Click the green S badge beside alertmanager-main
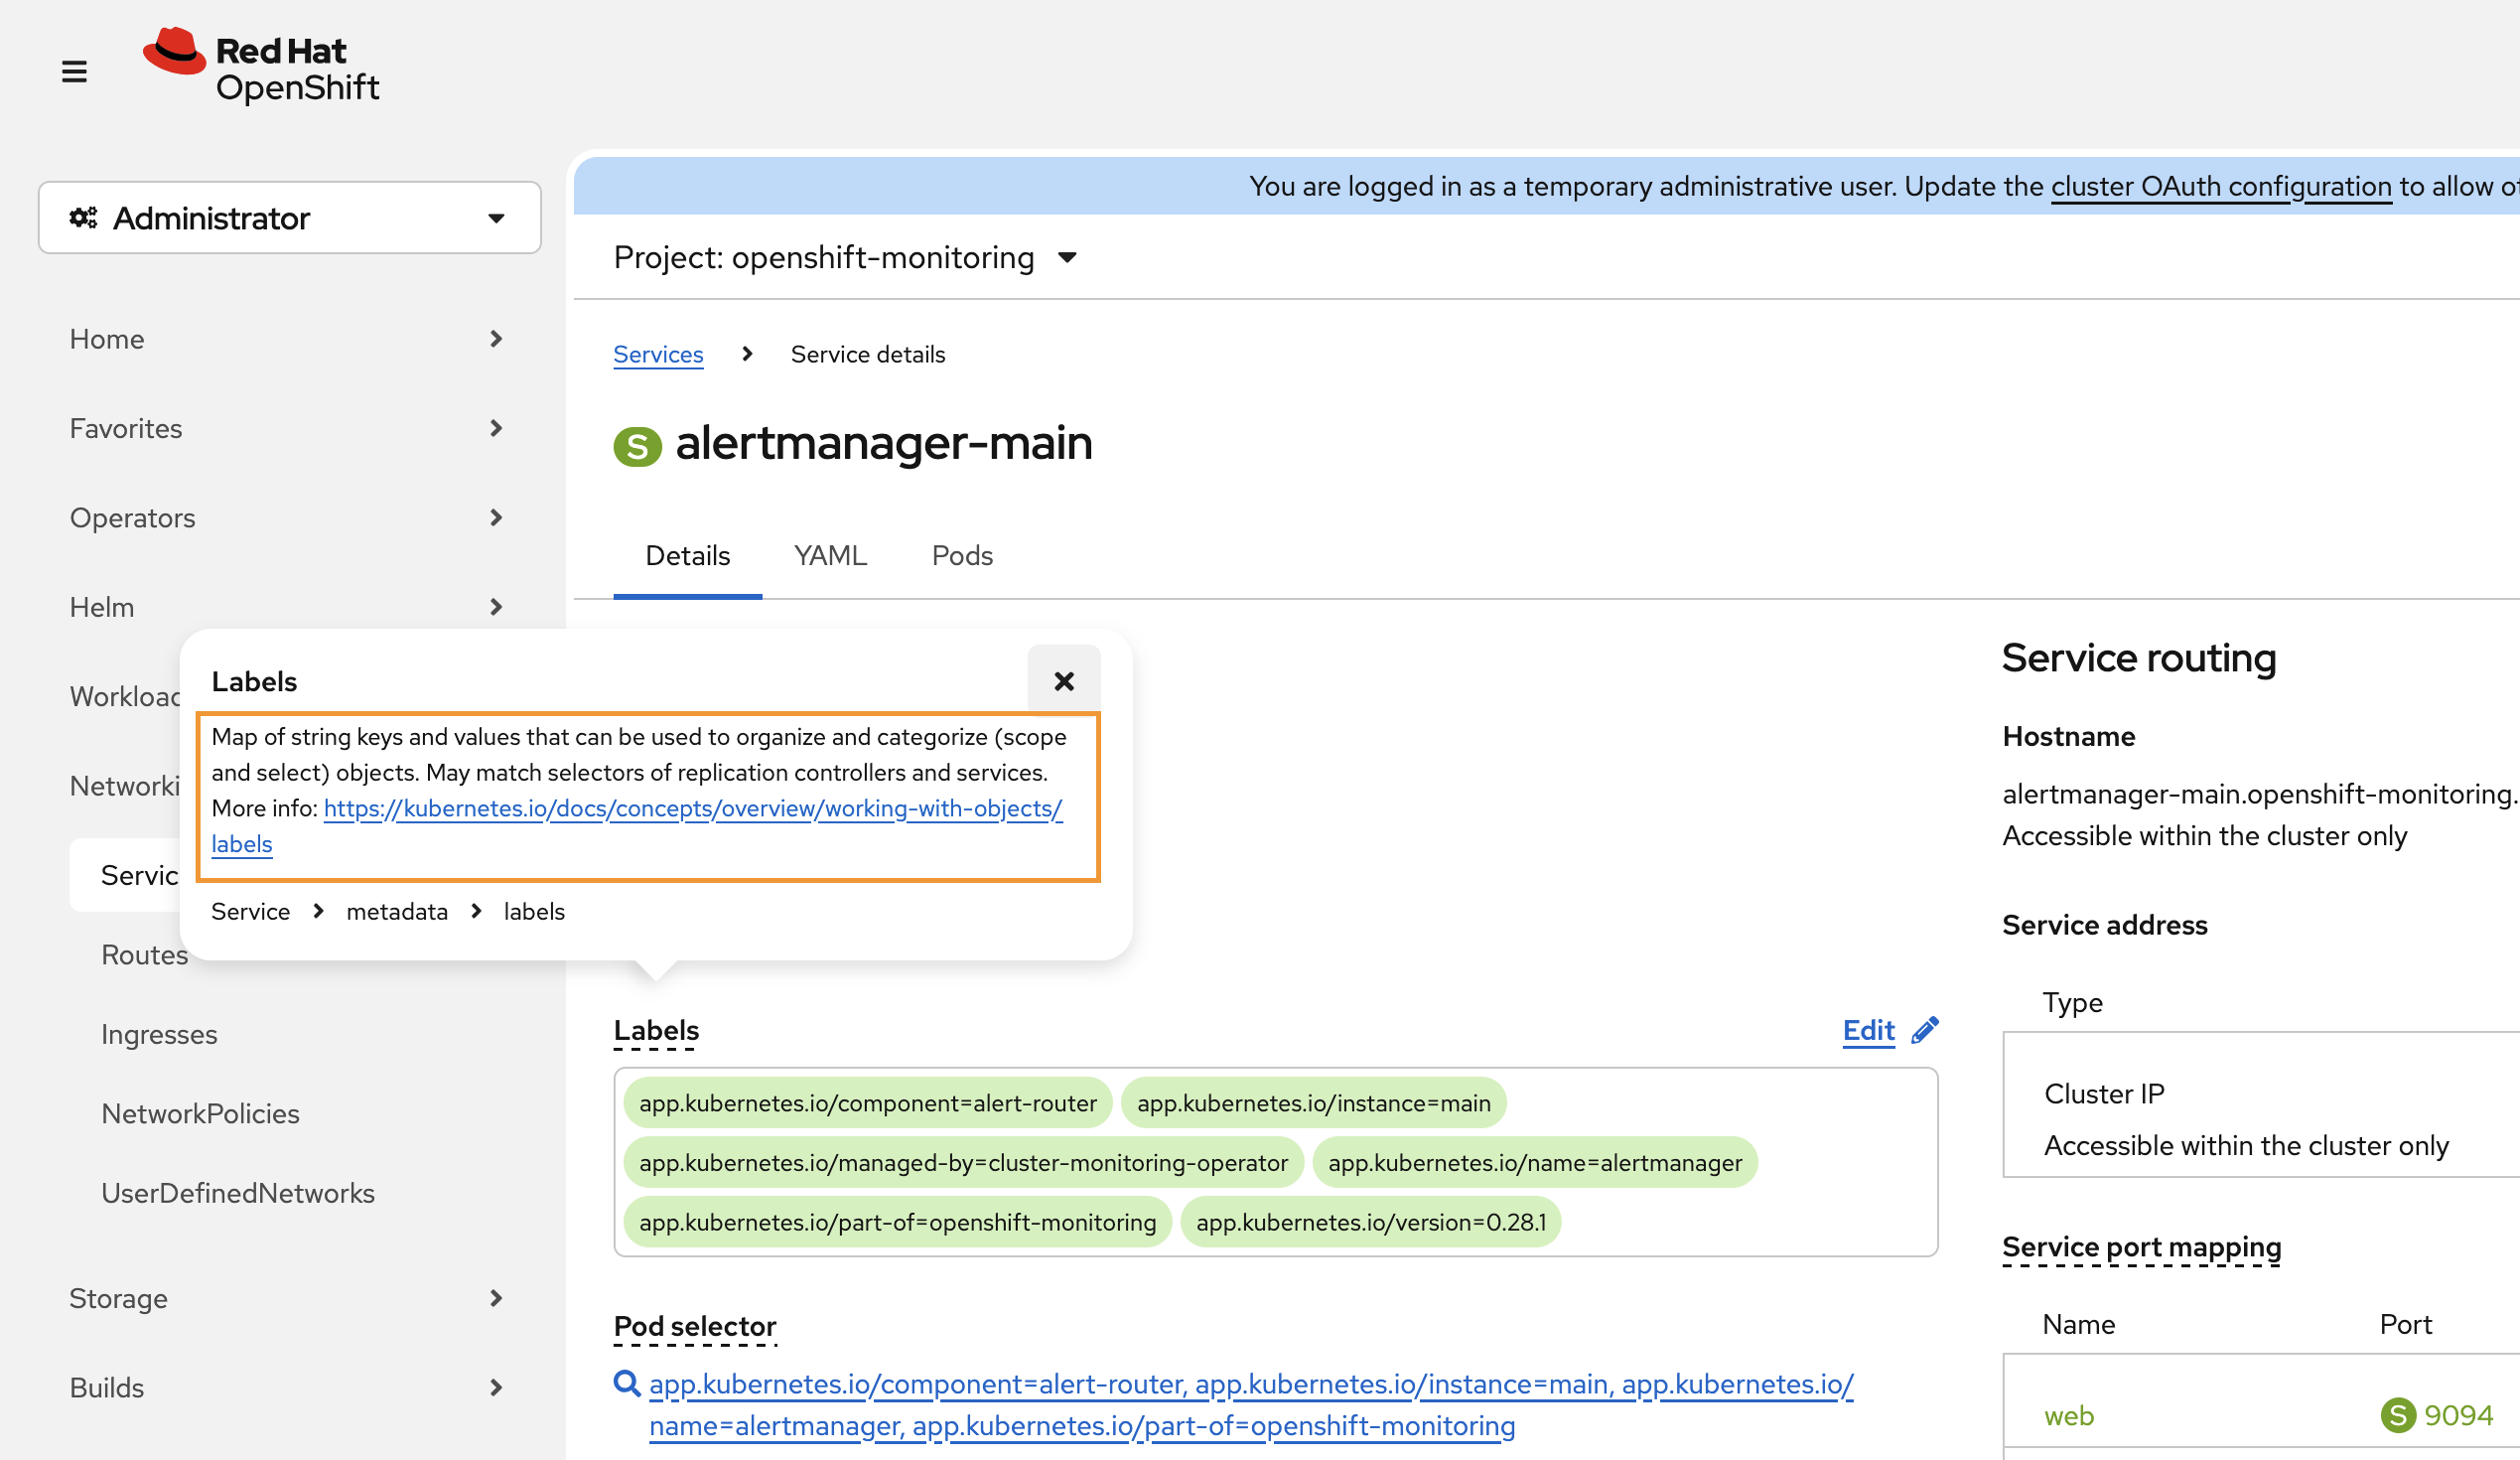The image size is (2520, 1460). coord(637,446)
